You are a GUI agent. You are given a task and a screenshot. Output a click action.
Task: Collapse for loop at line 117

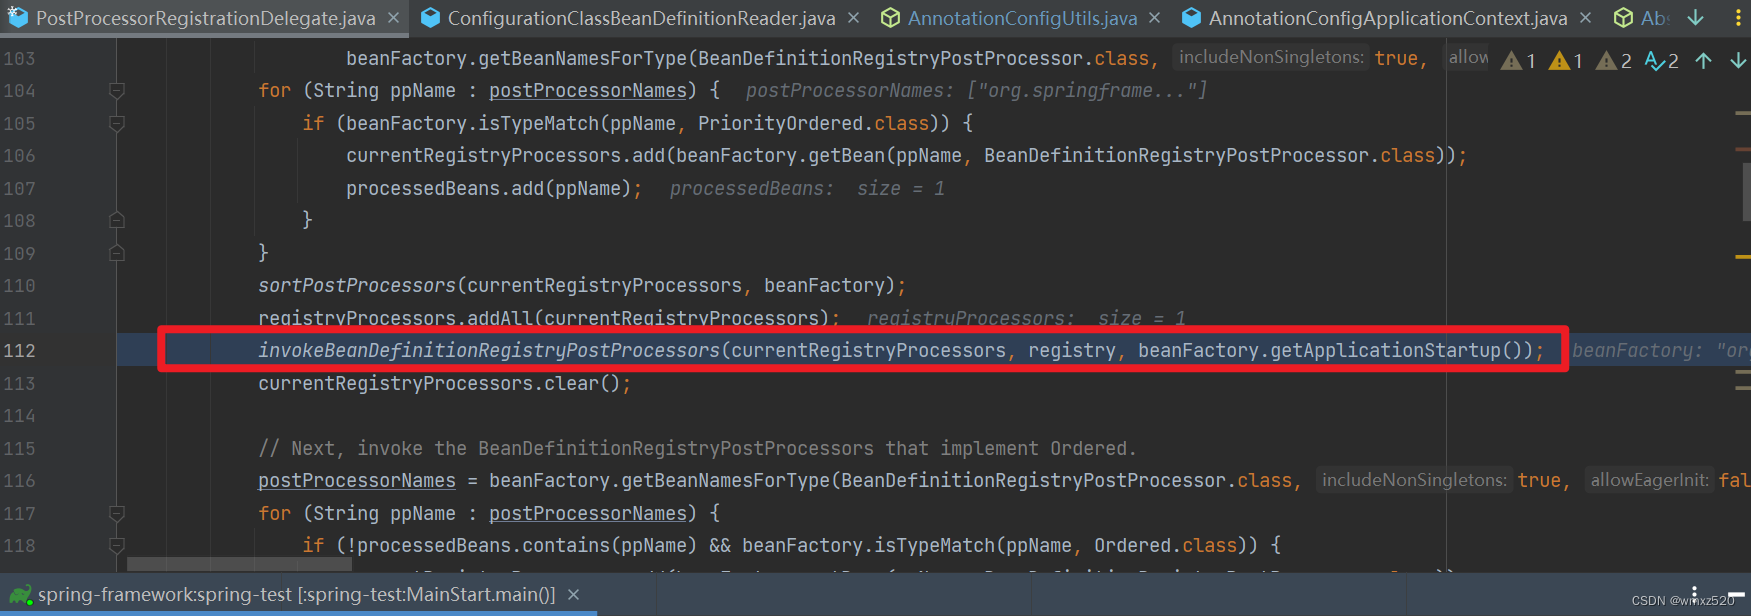[117, 514]
